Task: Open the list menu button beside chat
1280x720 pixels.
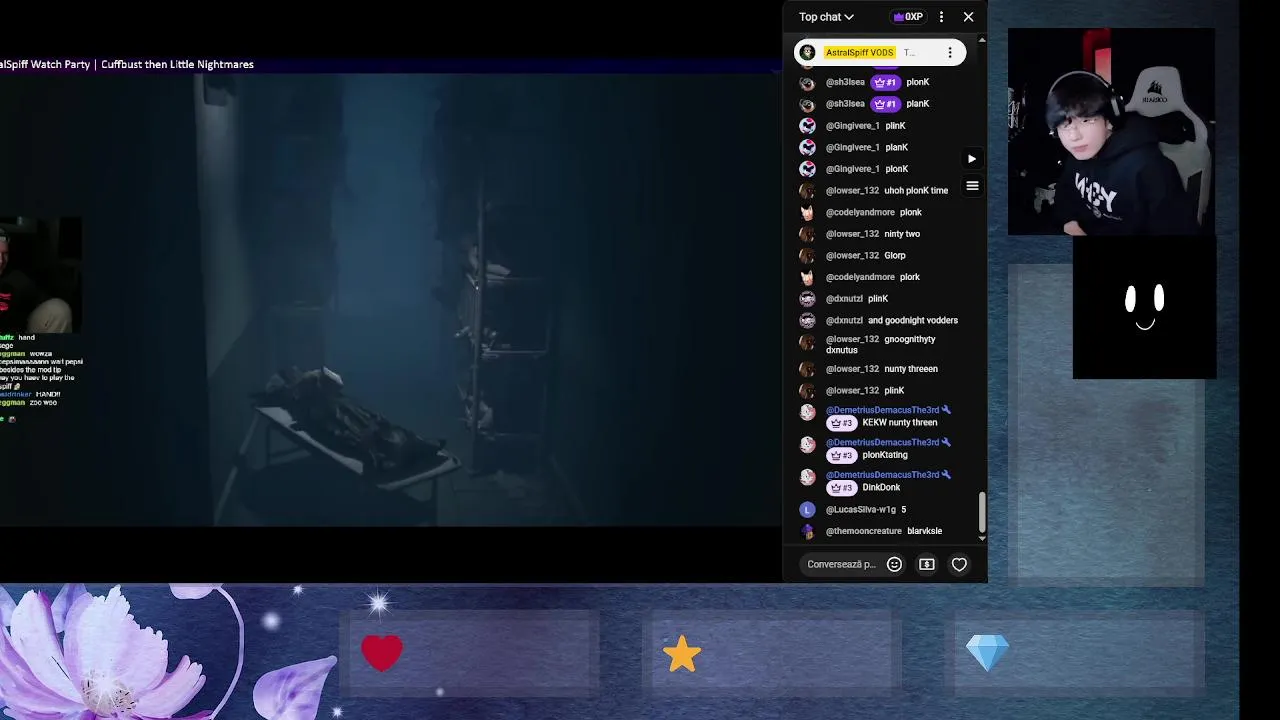Action: pyautogui.click(x=972, y=186)
